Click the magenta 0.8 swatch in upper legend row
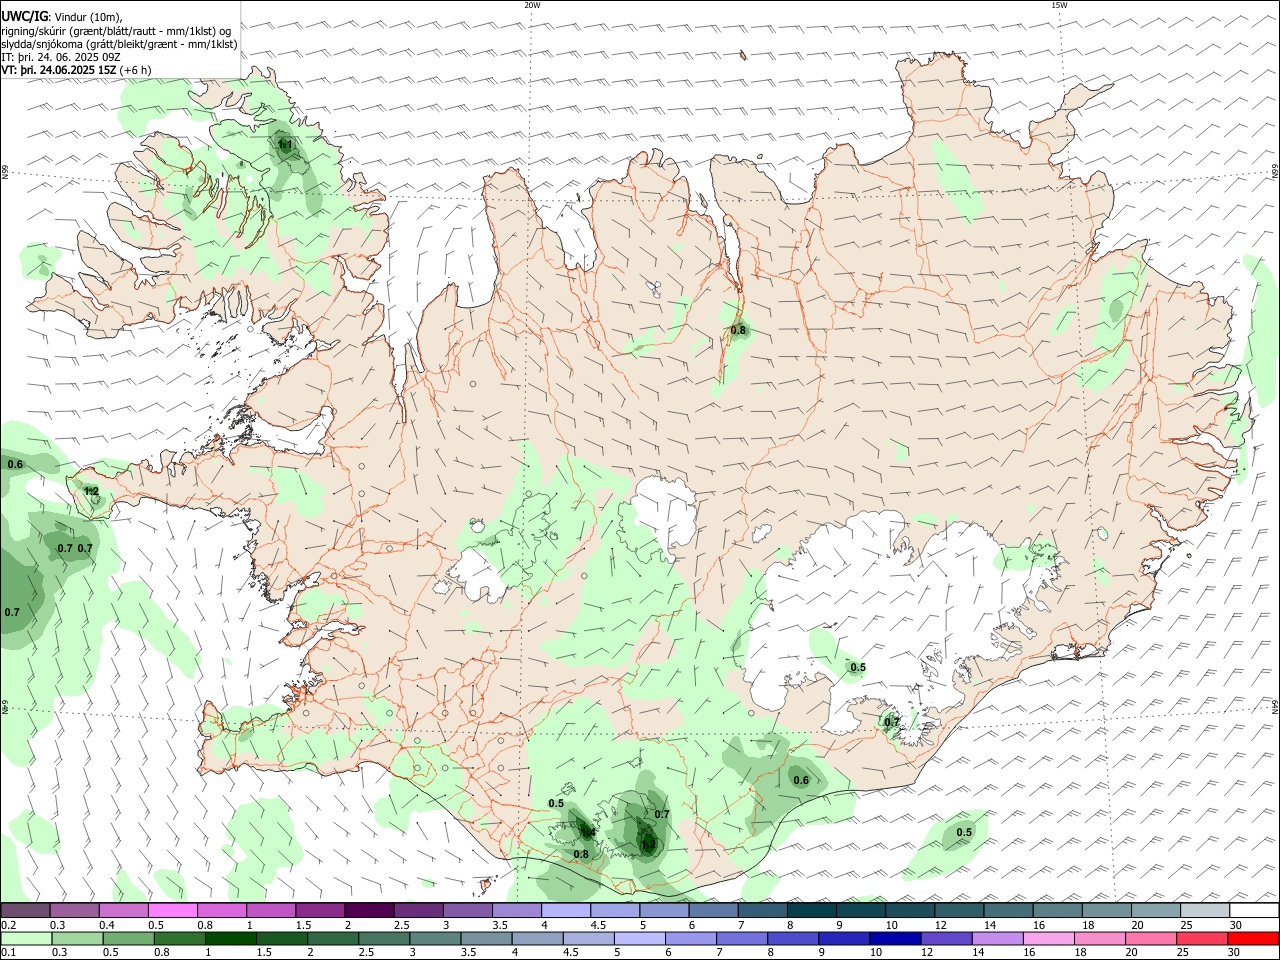Image resolution: width=1280 pixels, height=960 pixels. 222,910
